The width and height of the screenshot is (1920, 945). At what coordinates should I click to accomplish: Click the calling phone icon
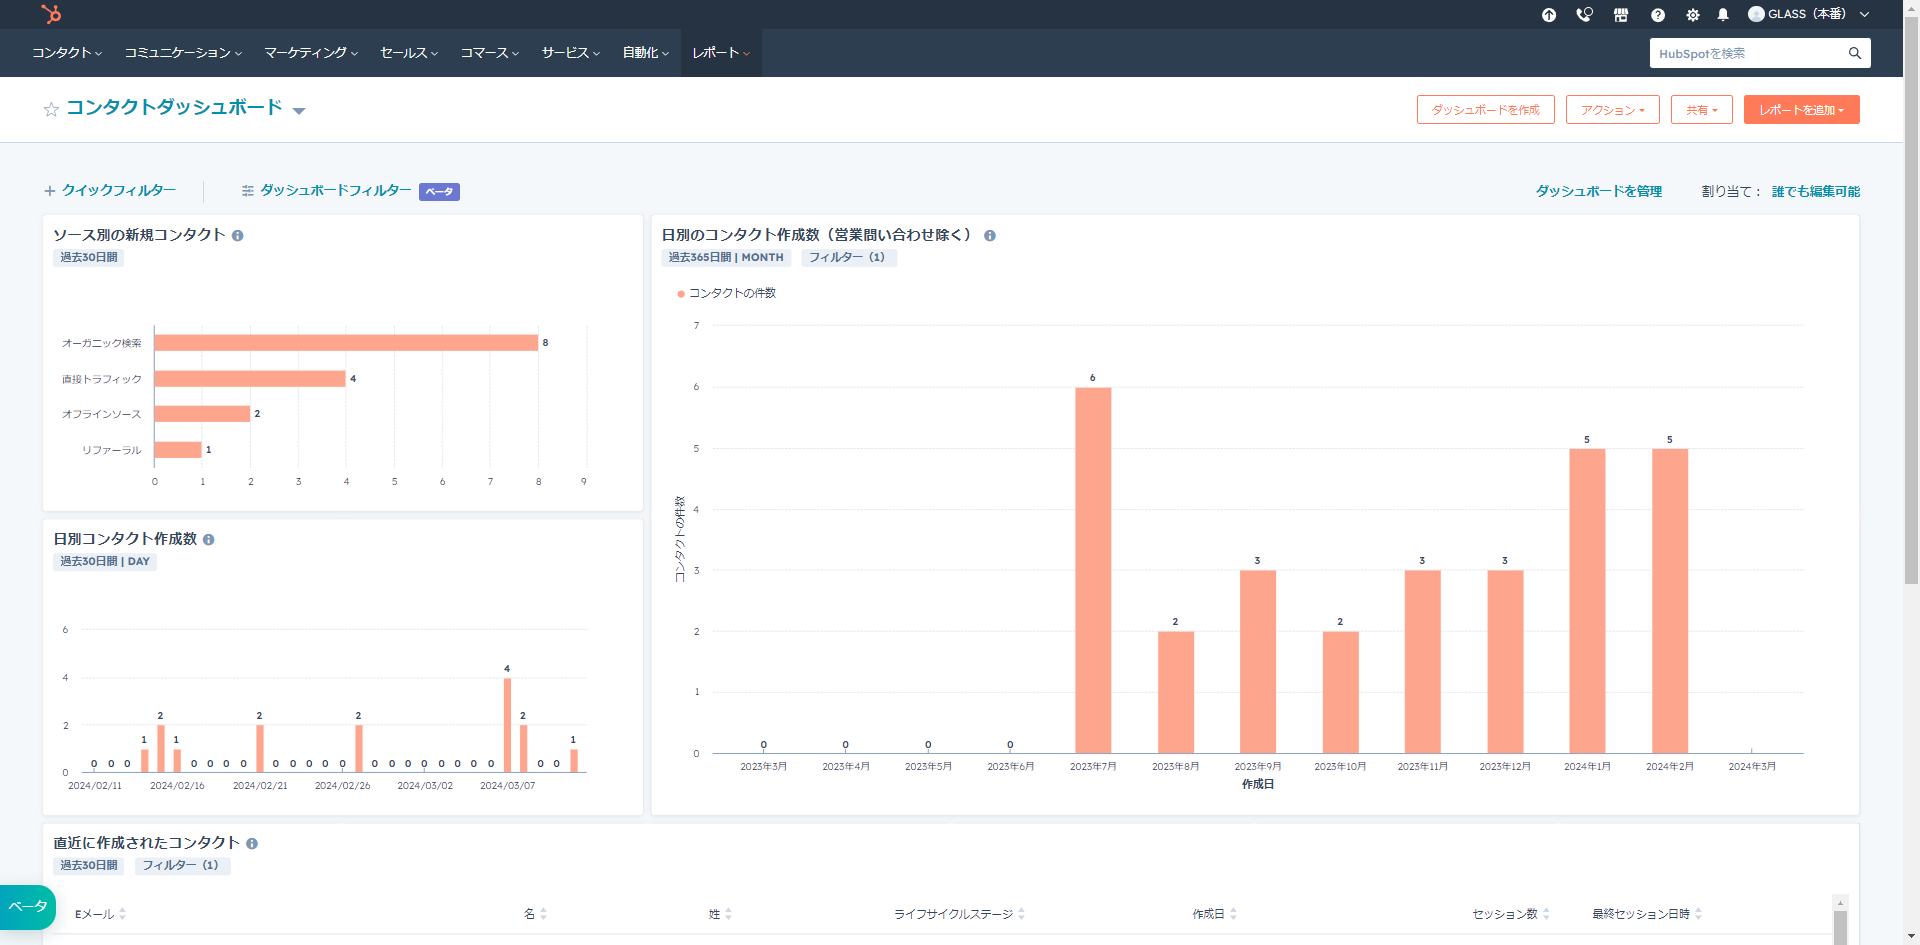(1584, 15)
